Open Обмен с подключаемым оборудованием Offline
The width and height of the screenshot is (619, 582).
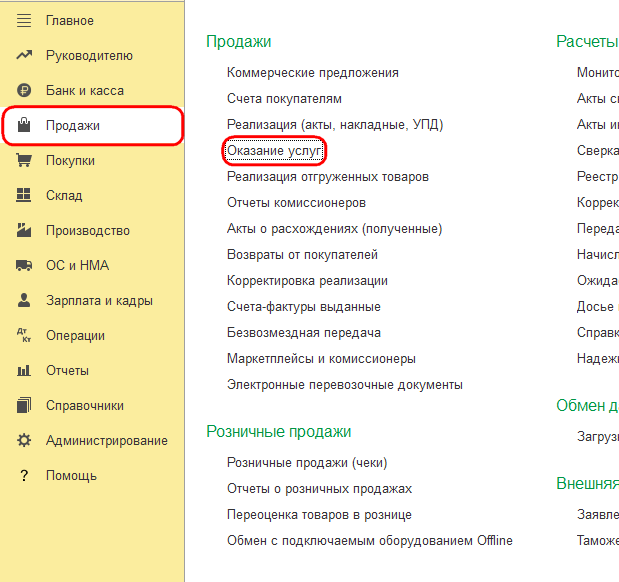pyautogui.click(x=370, y=541)
